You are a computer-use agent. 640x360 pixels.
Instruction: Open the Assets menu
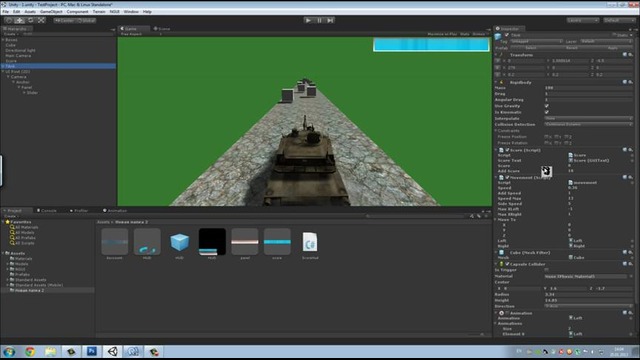[x=30, y=12]
